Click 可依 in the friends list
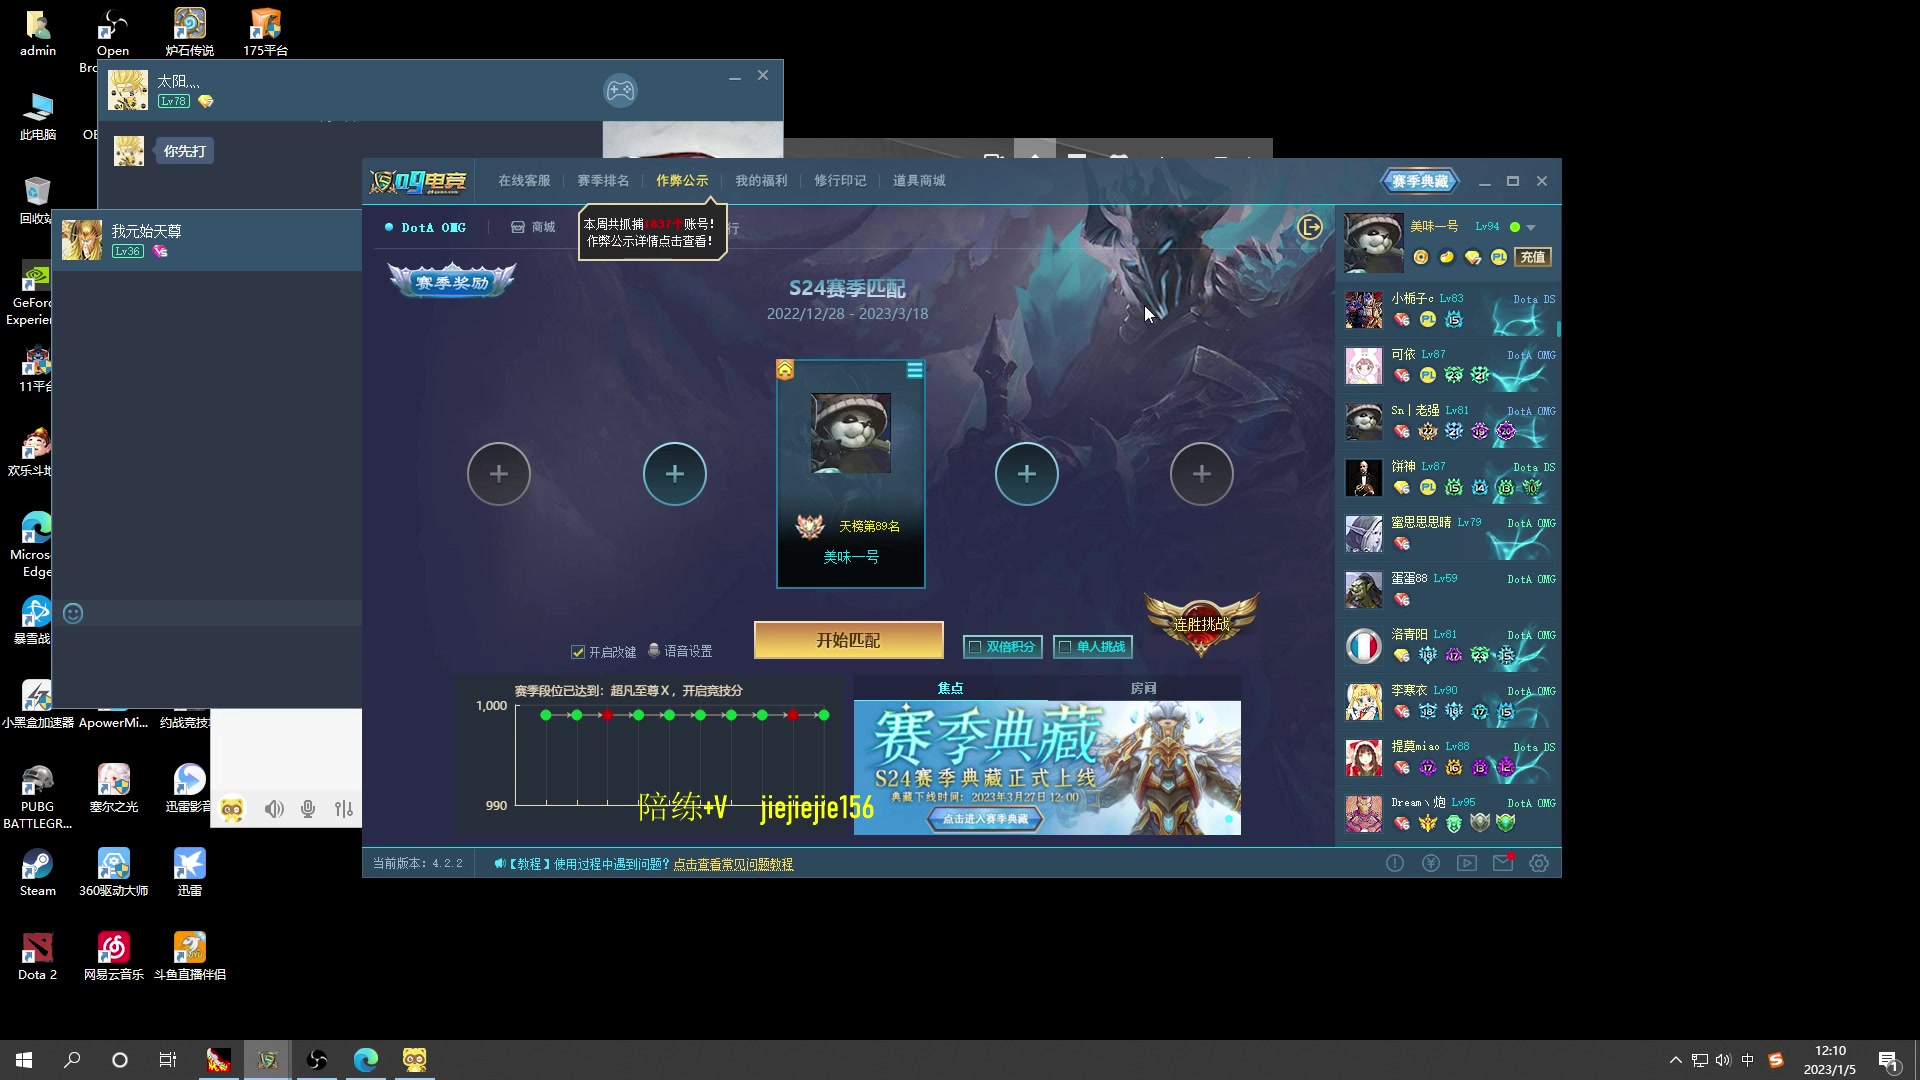 click(1403, 355)
